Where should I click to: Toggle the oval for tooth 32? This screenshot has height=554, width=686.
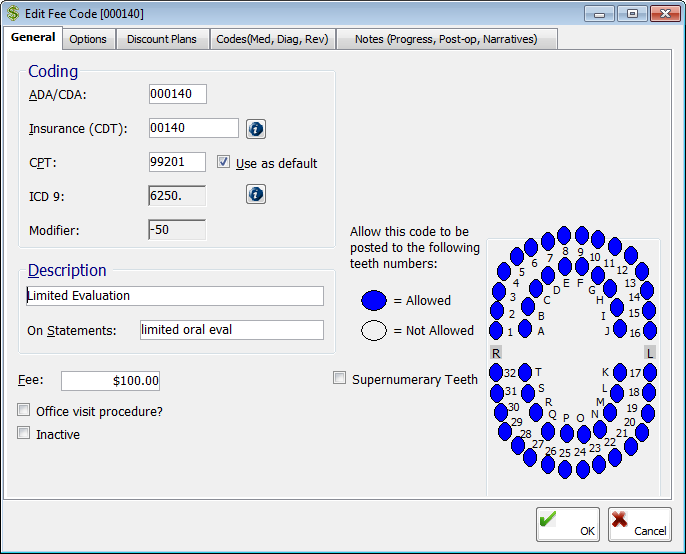(496, 372)
